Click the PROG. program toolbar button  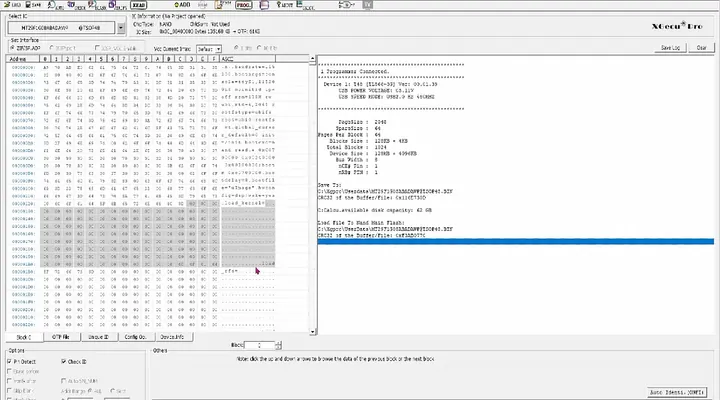[x=243, y=5]
